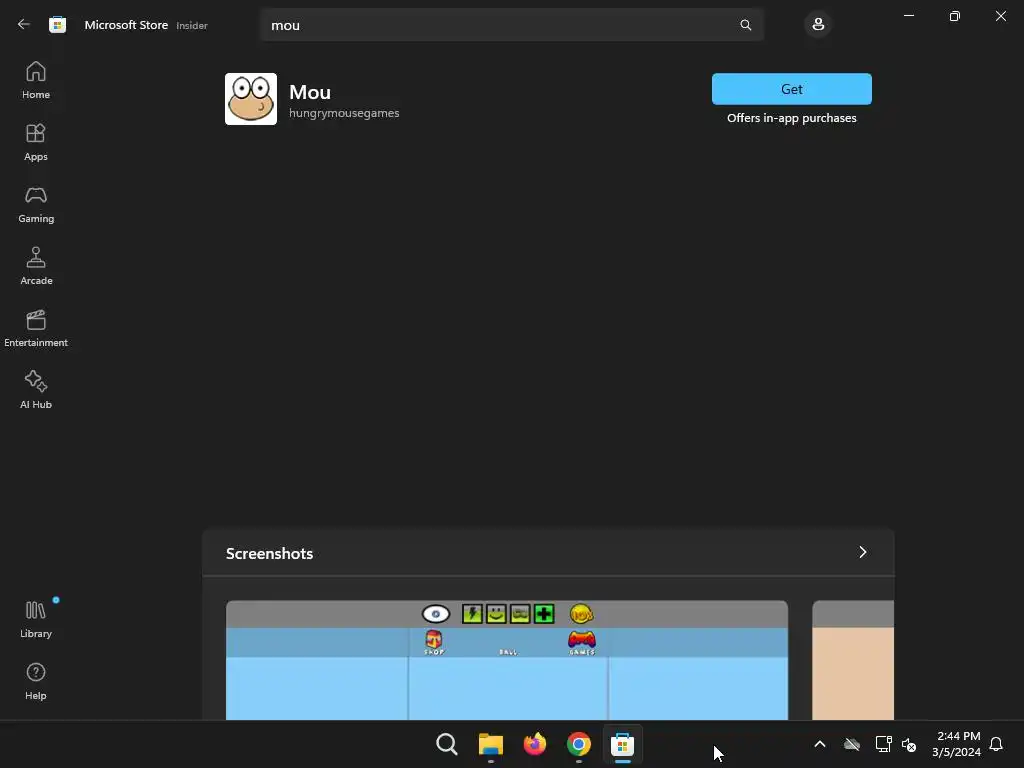This screenshot has width=1024, height=768.
Task: Launch Google Chrome from taskbar
Action: click(579, 744)
